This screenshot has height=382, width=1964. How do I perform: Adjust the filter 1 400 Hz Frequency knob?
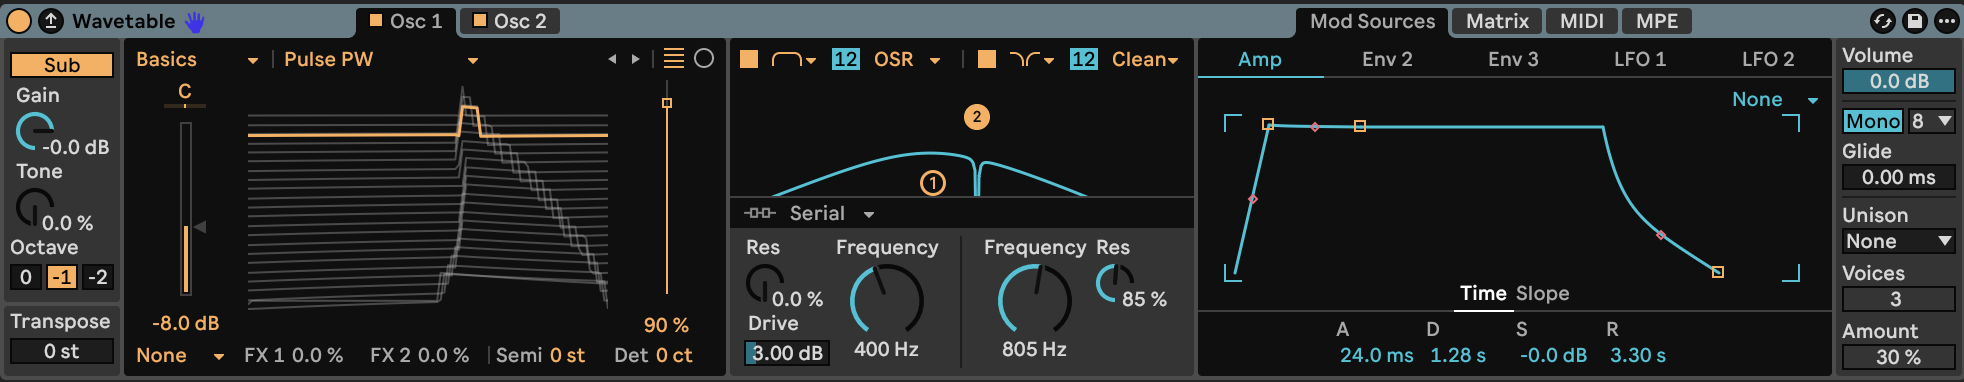886,299
